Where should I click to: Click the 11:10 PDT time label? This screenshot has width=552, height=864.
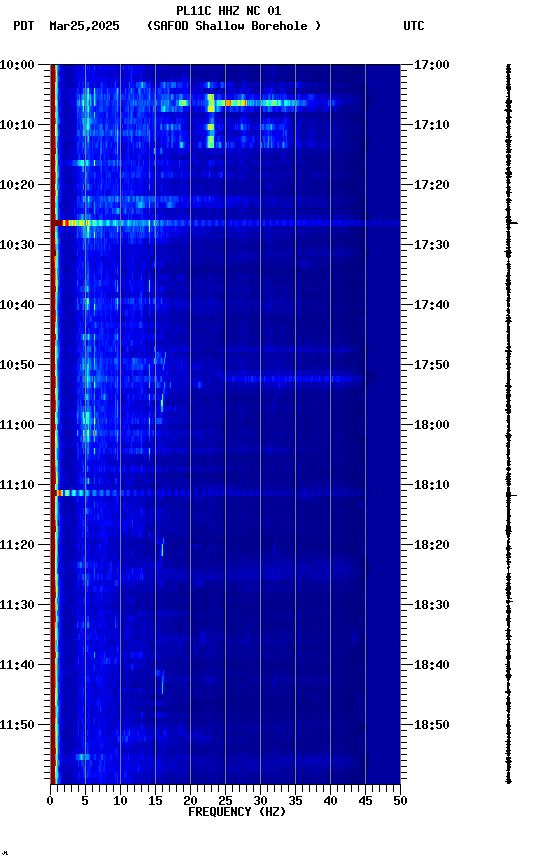point(17,485)
